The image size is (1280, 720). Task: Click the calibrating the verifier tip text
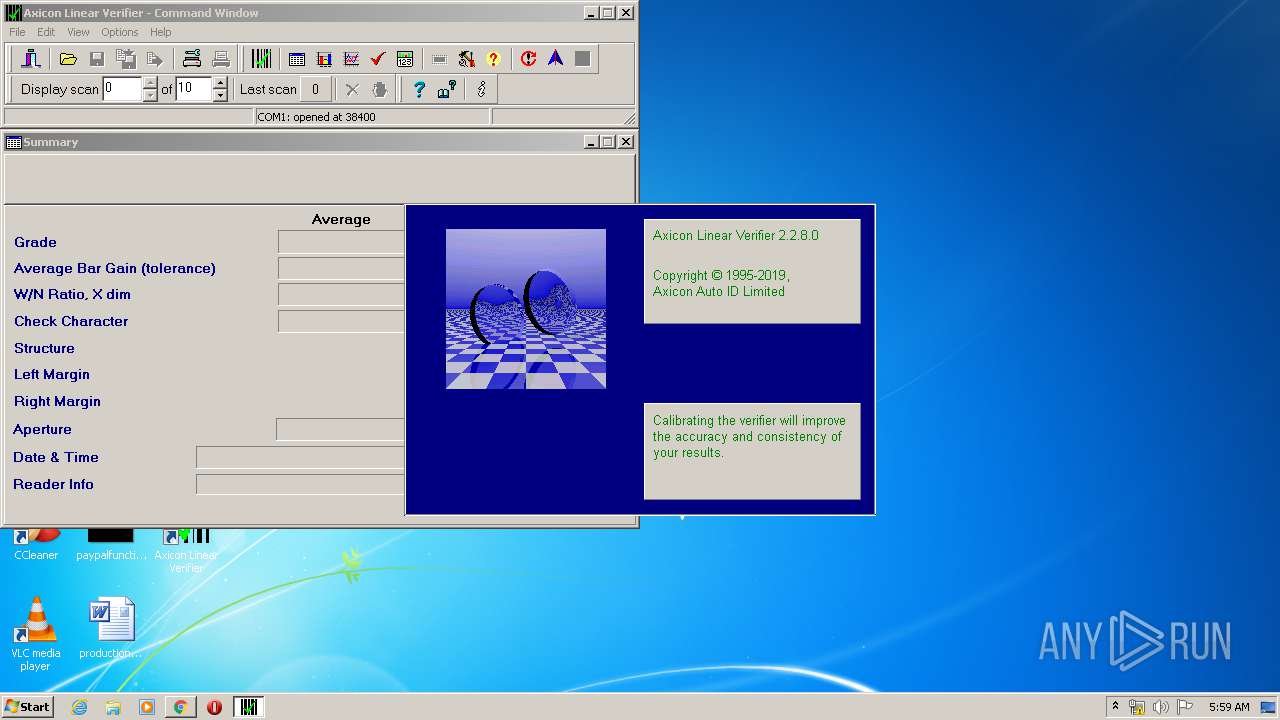(749, 436)
